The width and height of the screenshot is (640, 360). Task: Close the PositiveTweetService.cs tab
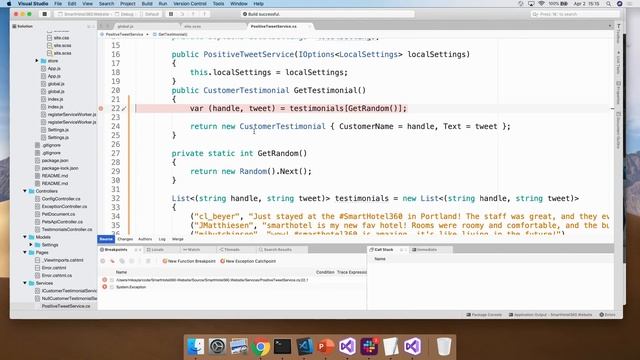[x=309, y=26]
